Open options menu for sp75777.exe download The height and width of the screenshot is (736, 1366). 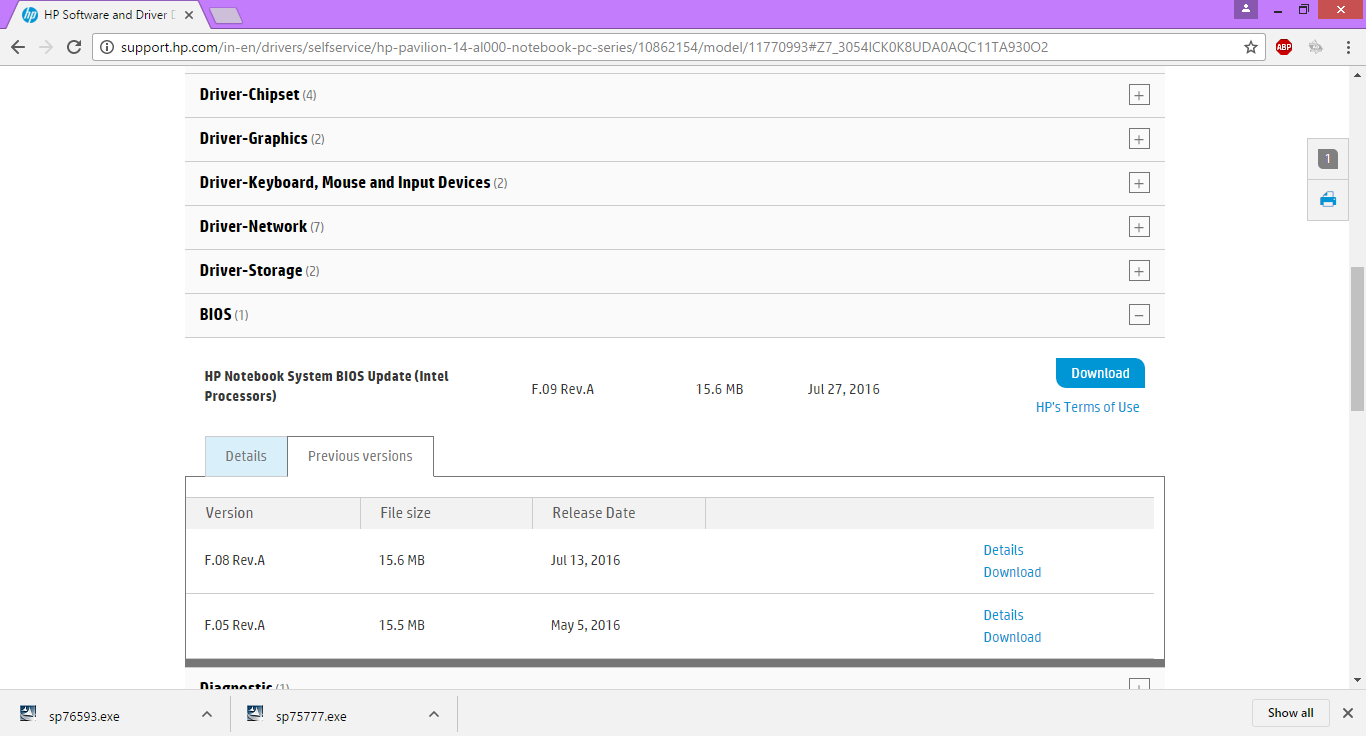(x=434, y=714)
